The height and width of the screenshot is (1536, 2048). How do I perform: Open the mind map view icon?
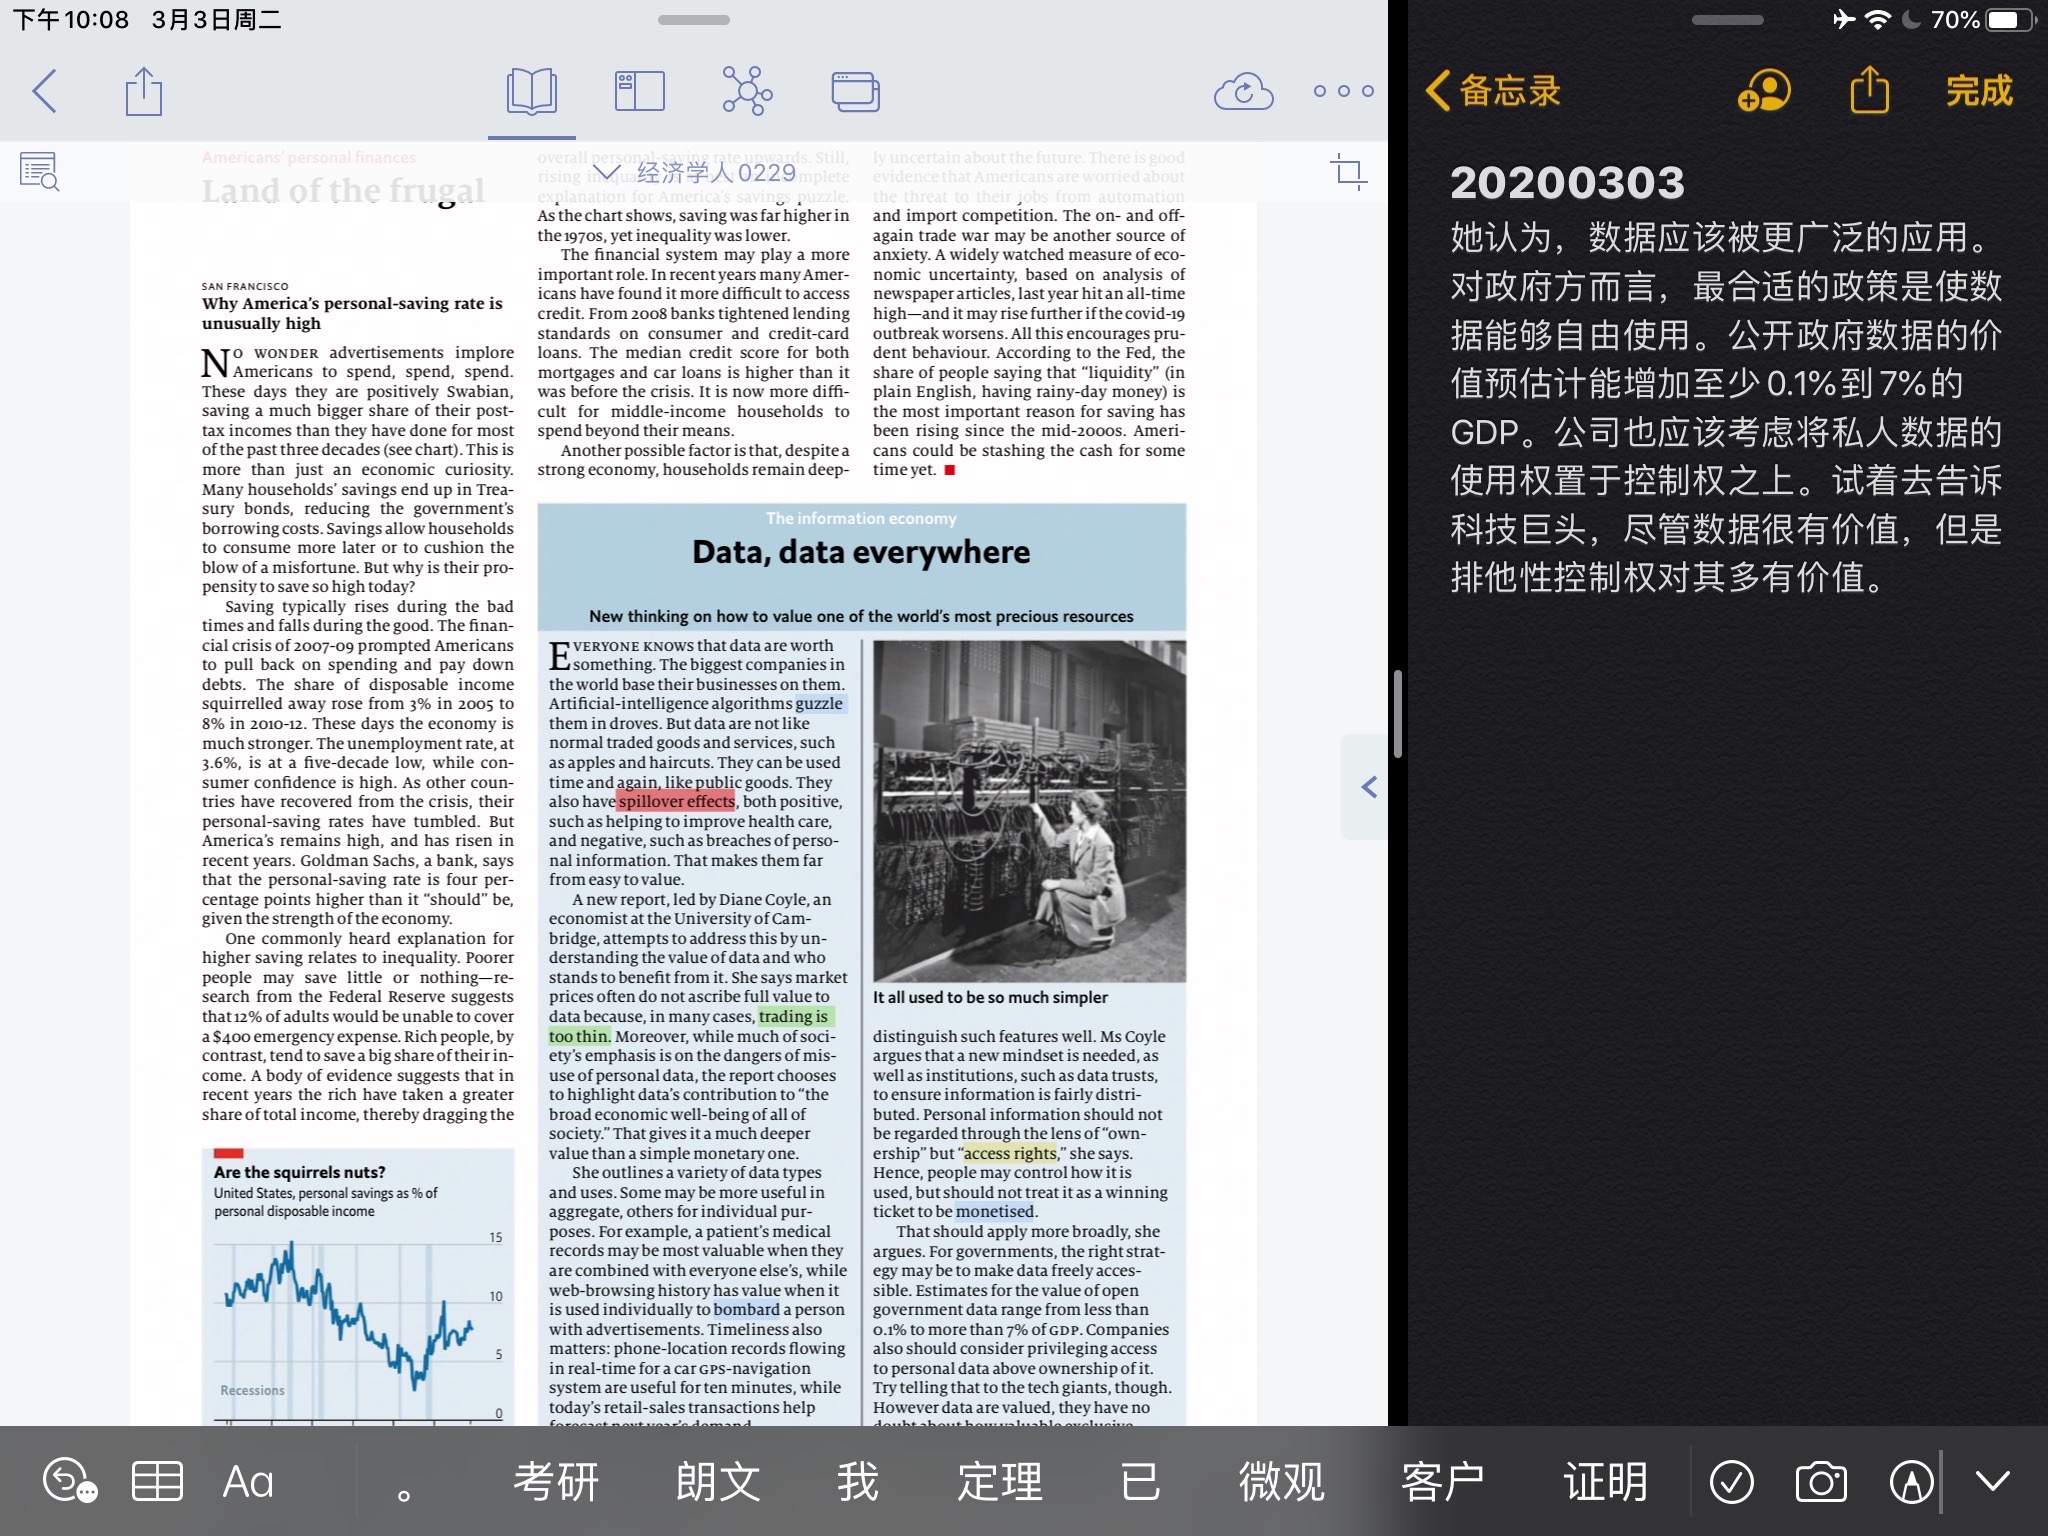coord(746,91)
